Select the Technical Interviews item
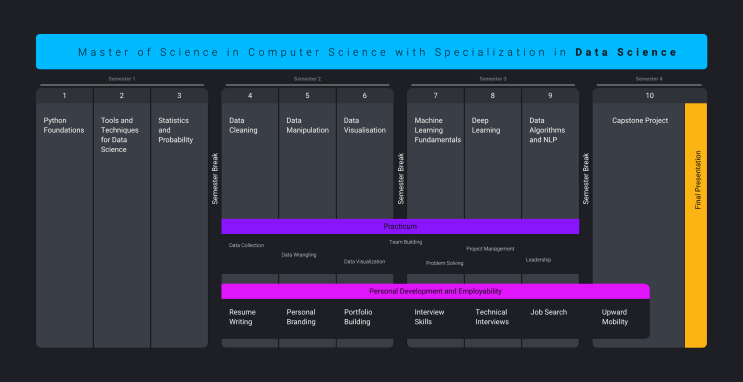Image resolution: width=743 pixels, height=382 pixels. (x=492, y=317)
